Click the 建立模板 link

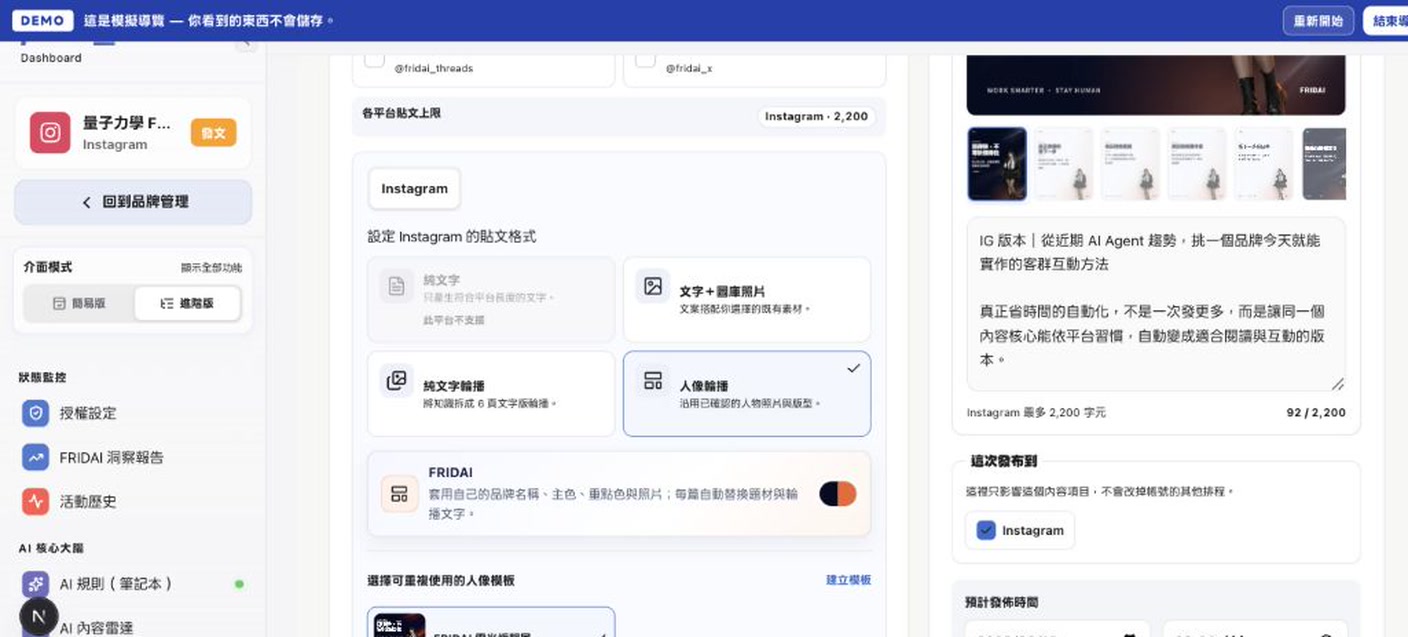848,580
